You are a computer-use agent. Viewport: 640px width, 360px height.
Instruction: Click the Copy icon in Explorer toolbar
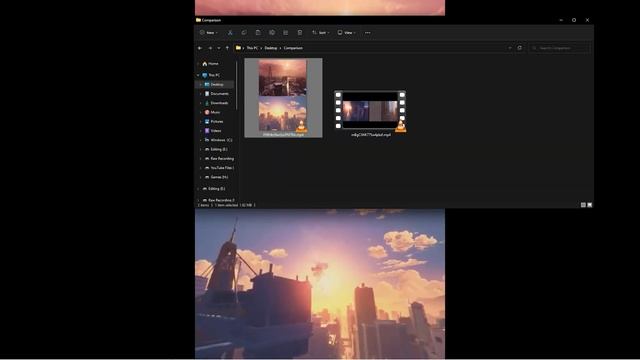(x=244, y=33)
